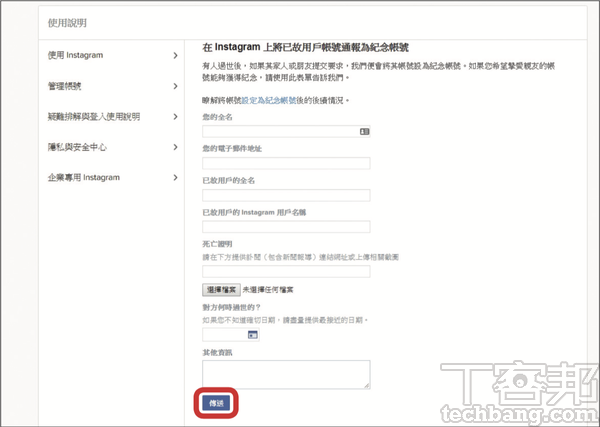This screenshot has width=600, height=427.
Task: Expand chevron next to 企業專用 Instagram
Action: pyautogui.click(x=175, y=178)
